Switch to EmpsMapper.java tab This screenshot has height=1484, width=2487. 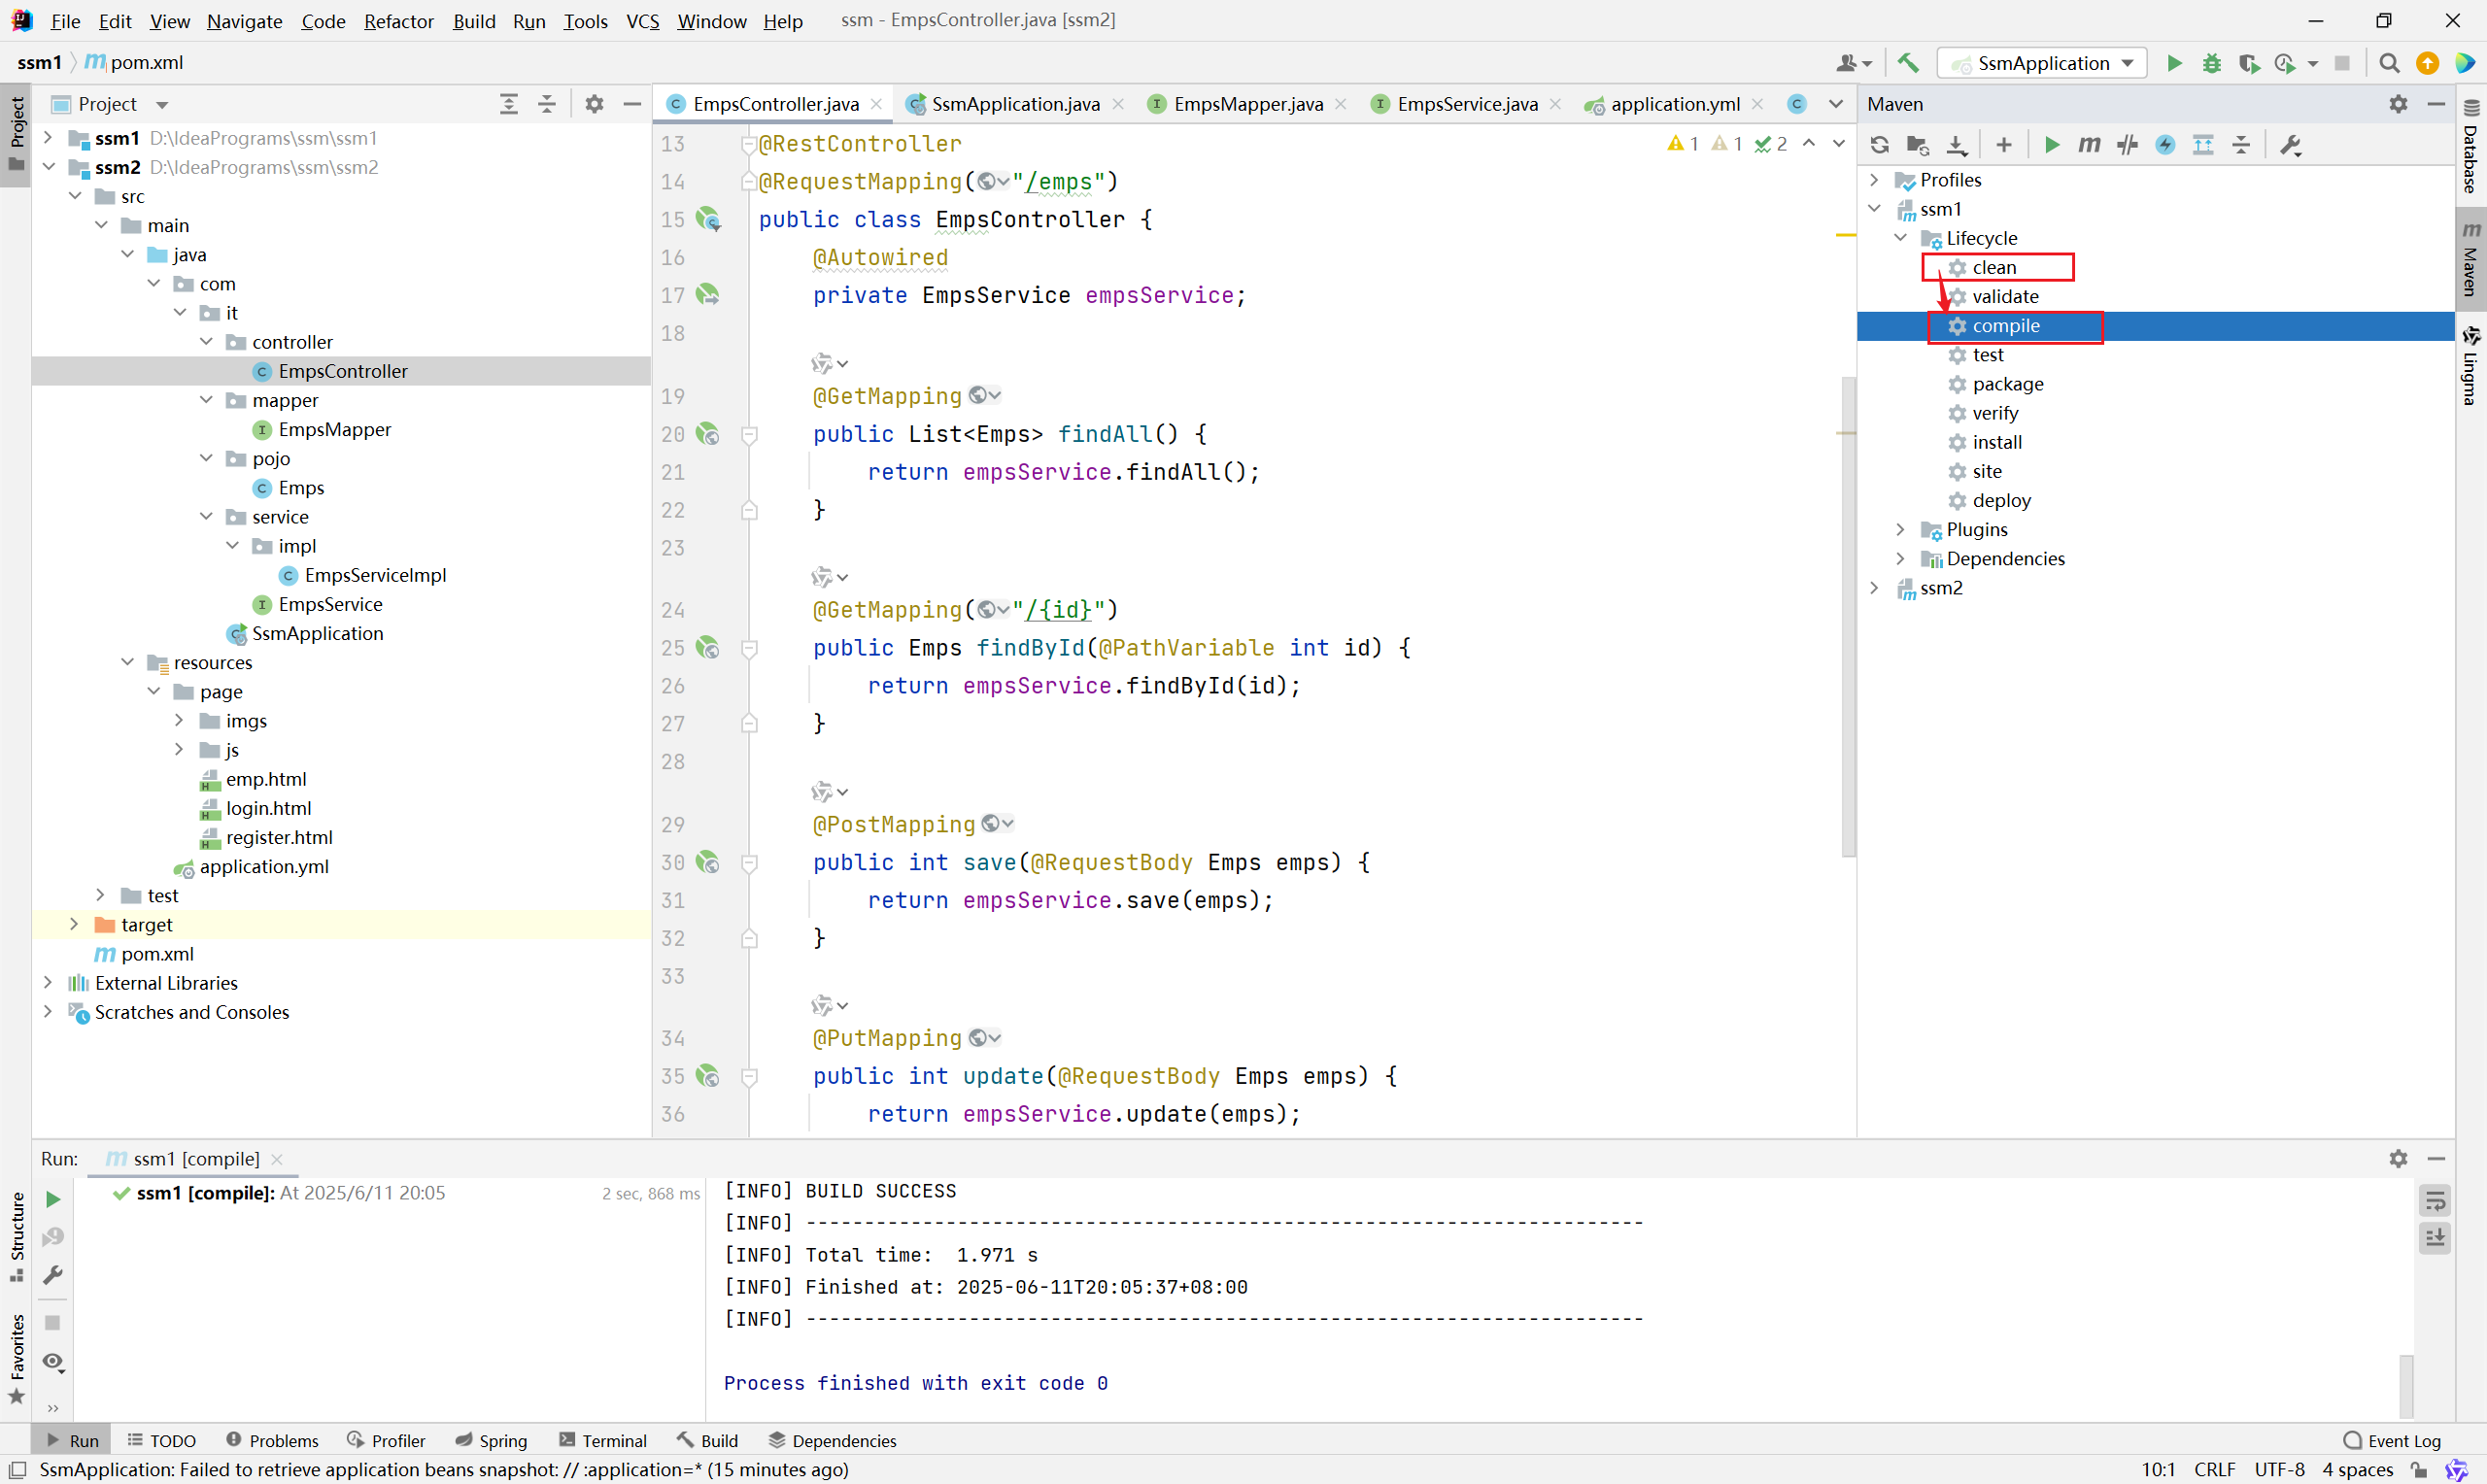point(1247,104)
